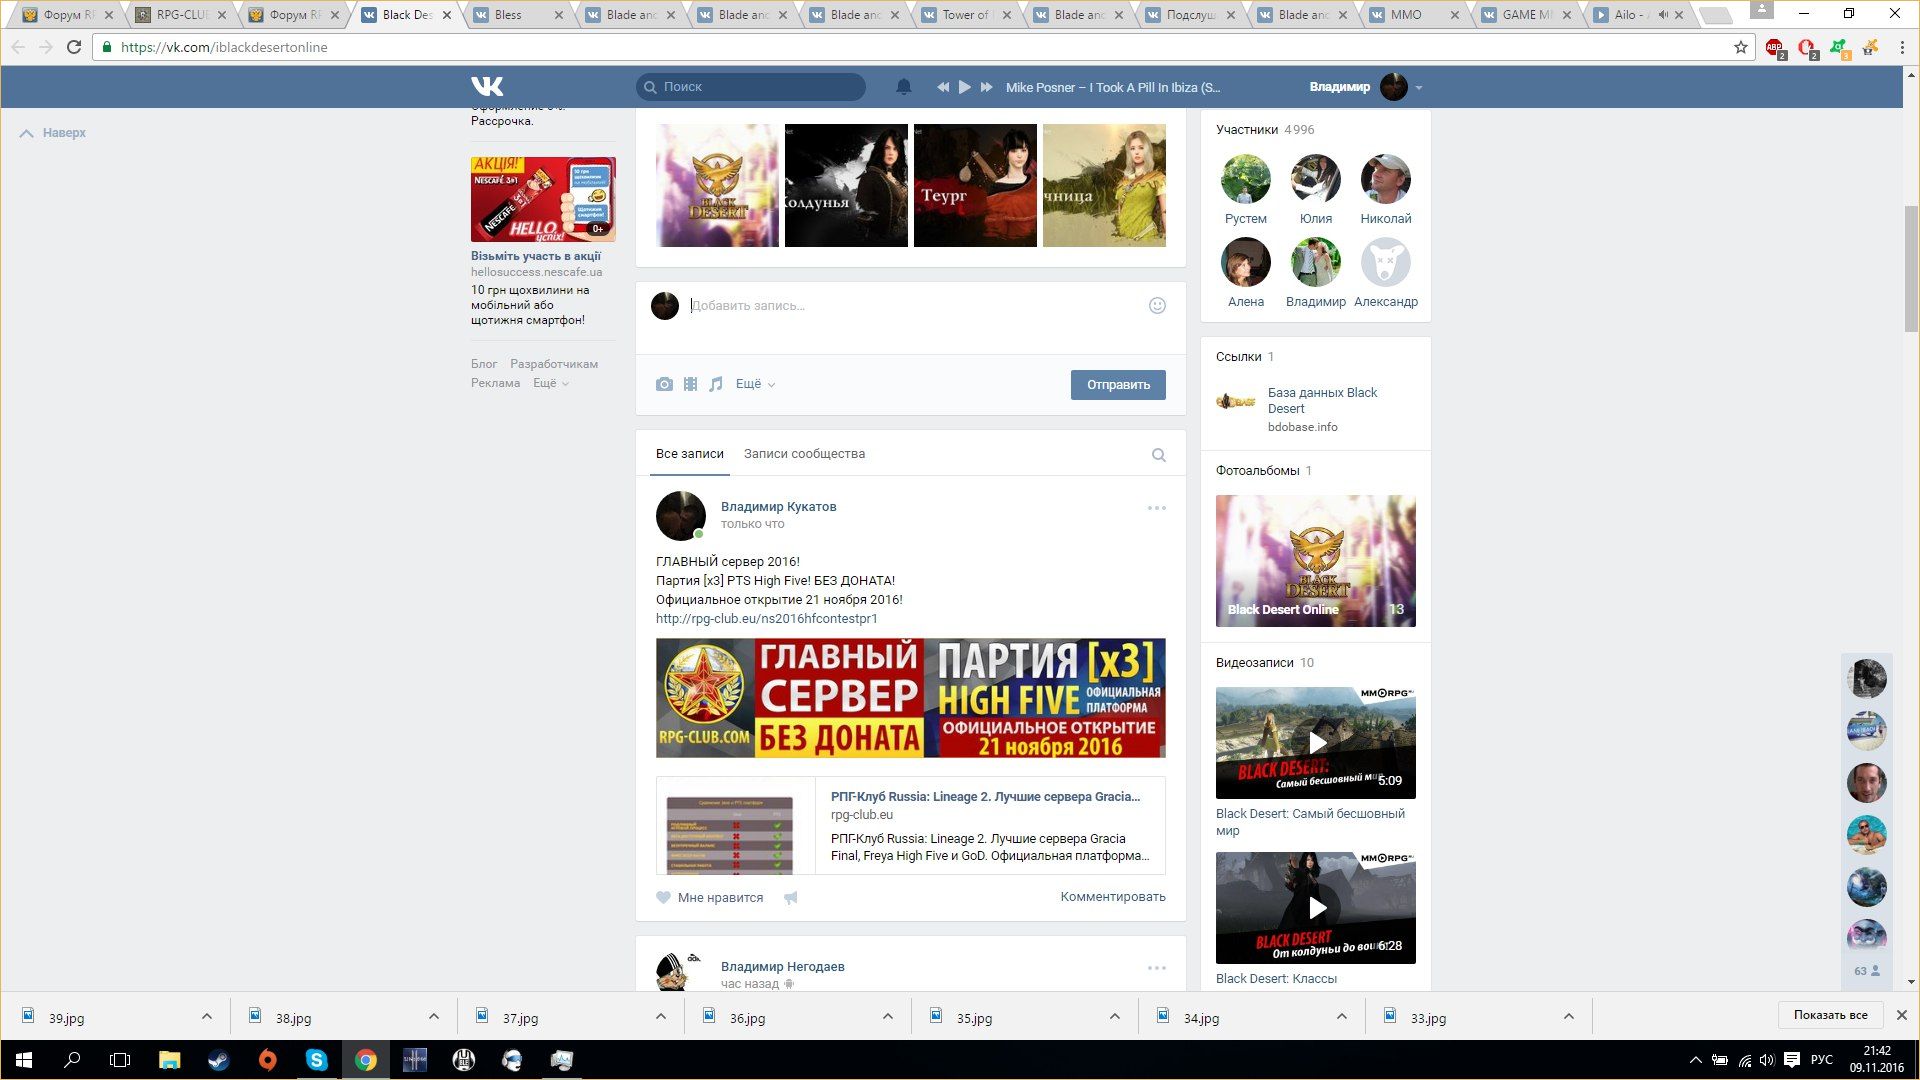Play the header audio track

point(964,87)
